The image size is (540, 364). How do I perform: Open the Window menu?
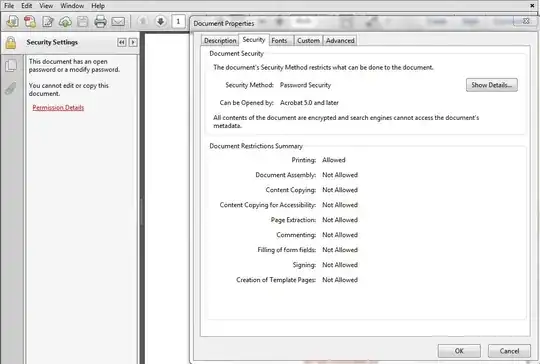[x=72, y=6]
